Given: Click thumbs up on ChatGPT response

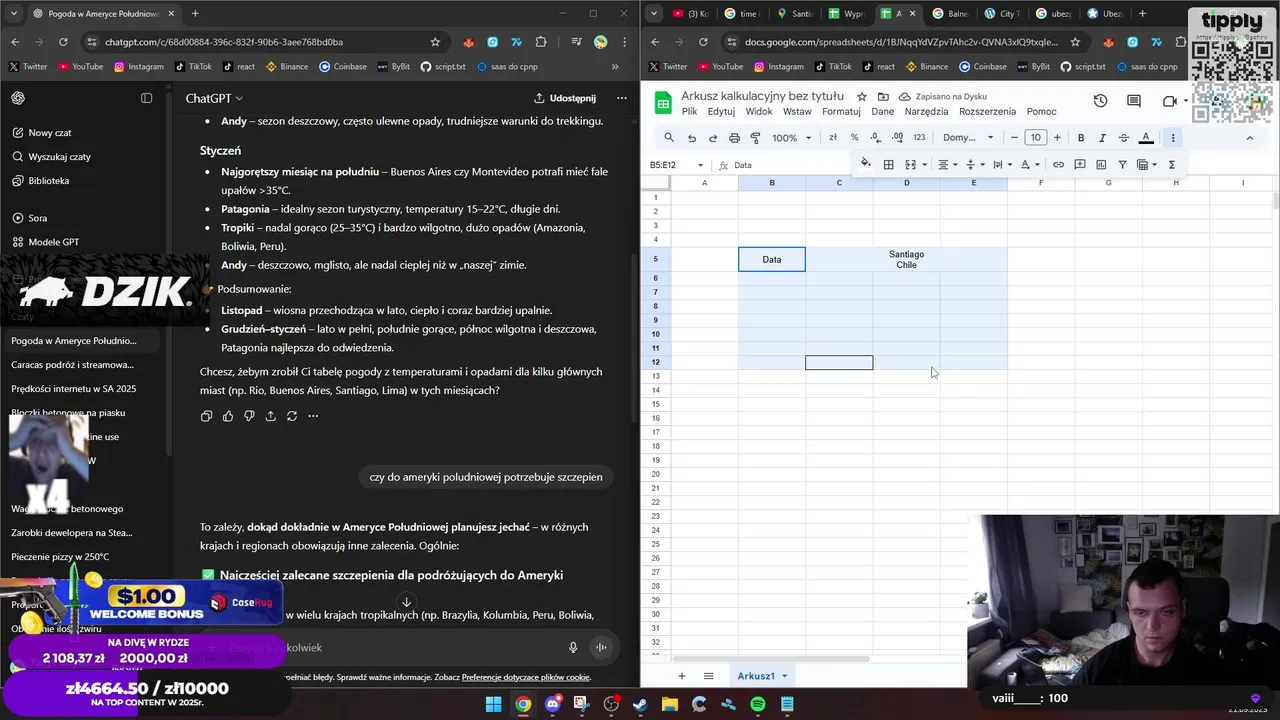Looking at the screenshot, I should point(228,416).
